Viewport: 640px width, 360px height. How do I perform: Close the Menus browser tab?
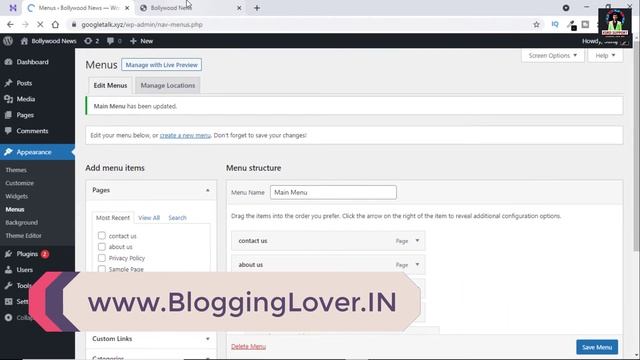(127, 8)
